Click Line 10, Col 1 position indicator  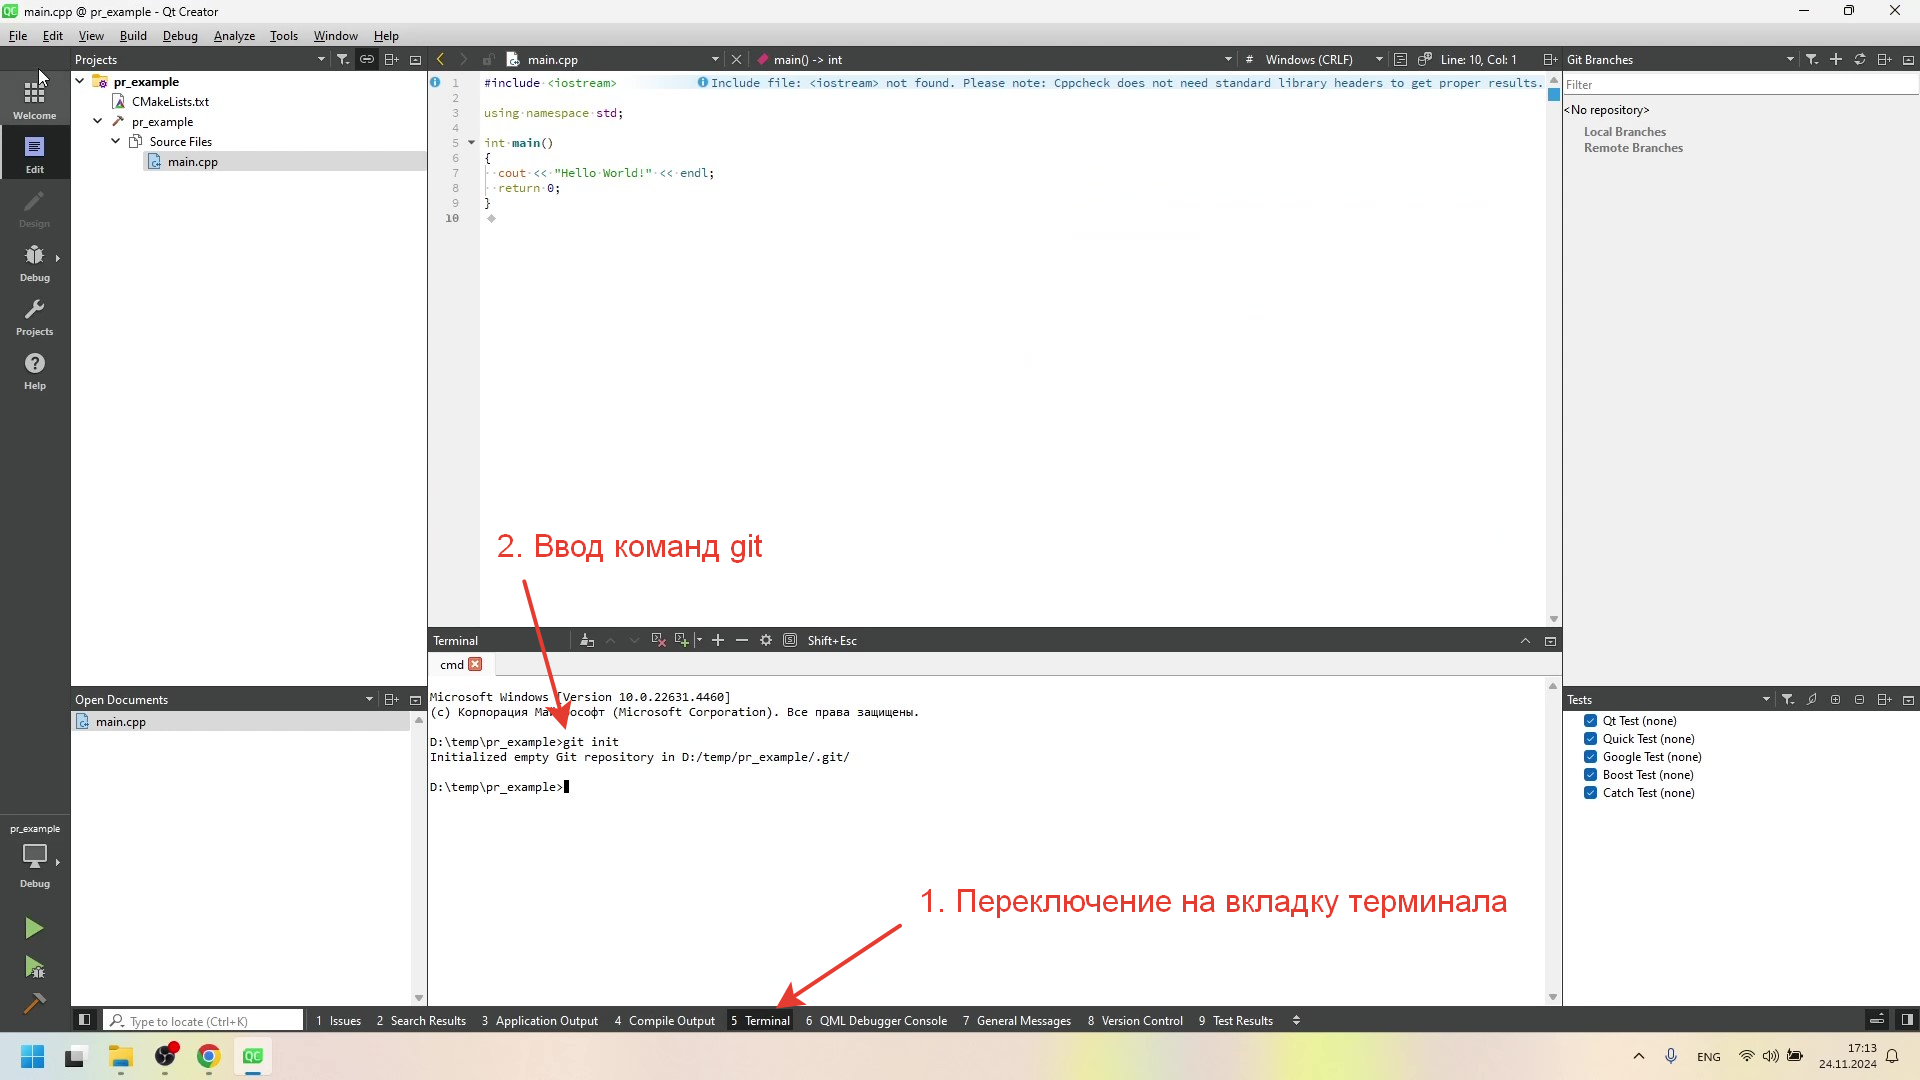tap(1478, 59)
